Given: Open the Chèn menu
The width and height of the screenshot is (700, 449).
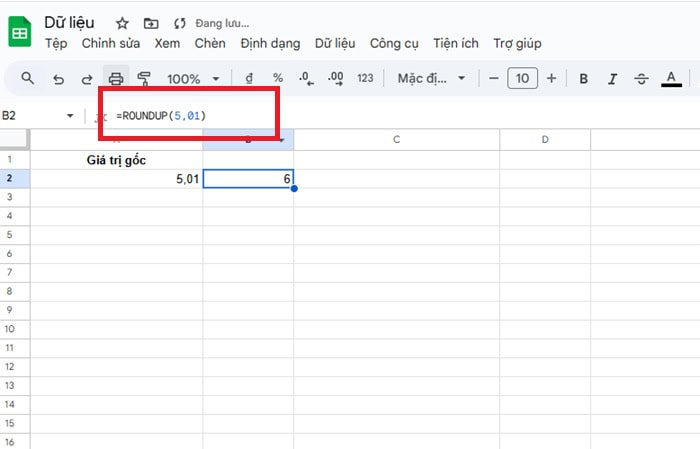Looking at the screenshot, I should (210, 44).
